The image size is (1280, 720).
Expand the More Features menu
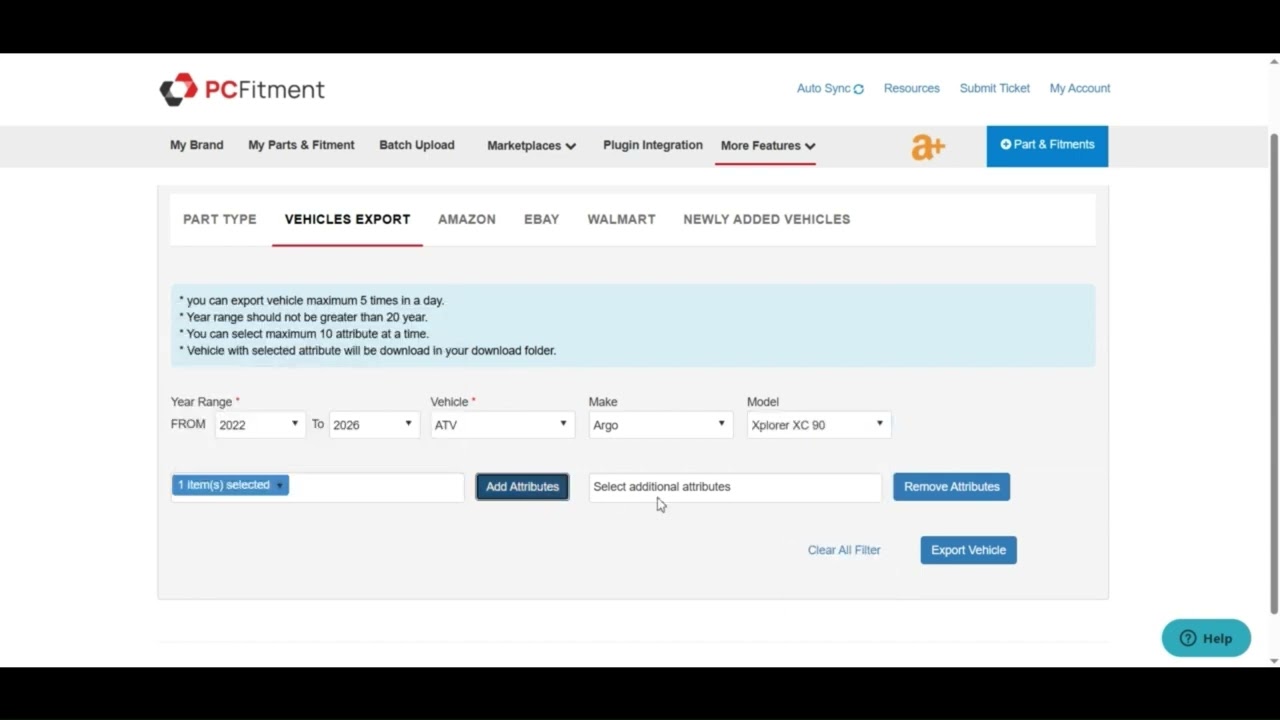(x=768, y=146)
